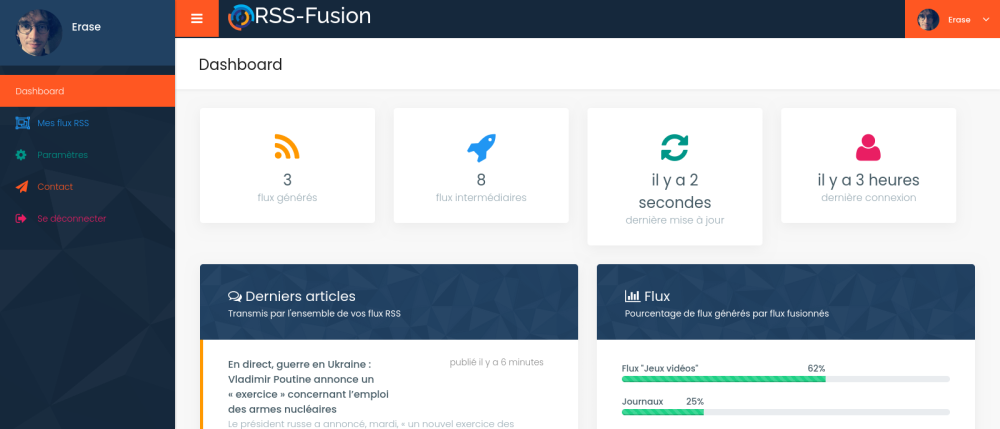Click the Journaux progress bar
Viewport: 1000px width, 429px height.
(786, 412)
